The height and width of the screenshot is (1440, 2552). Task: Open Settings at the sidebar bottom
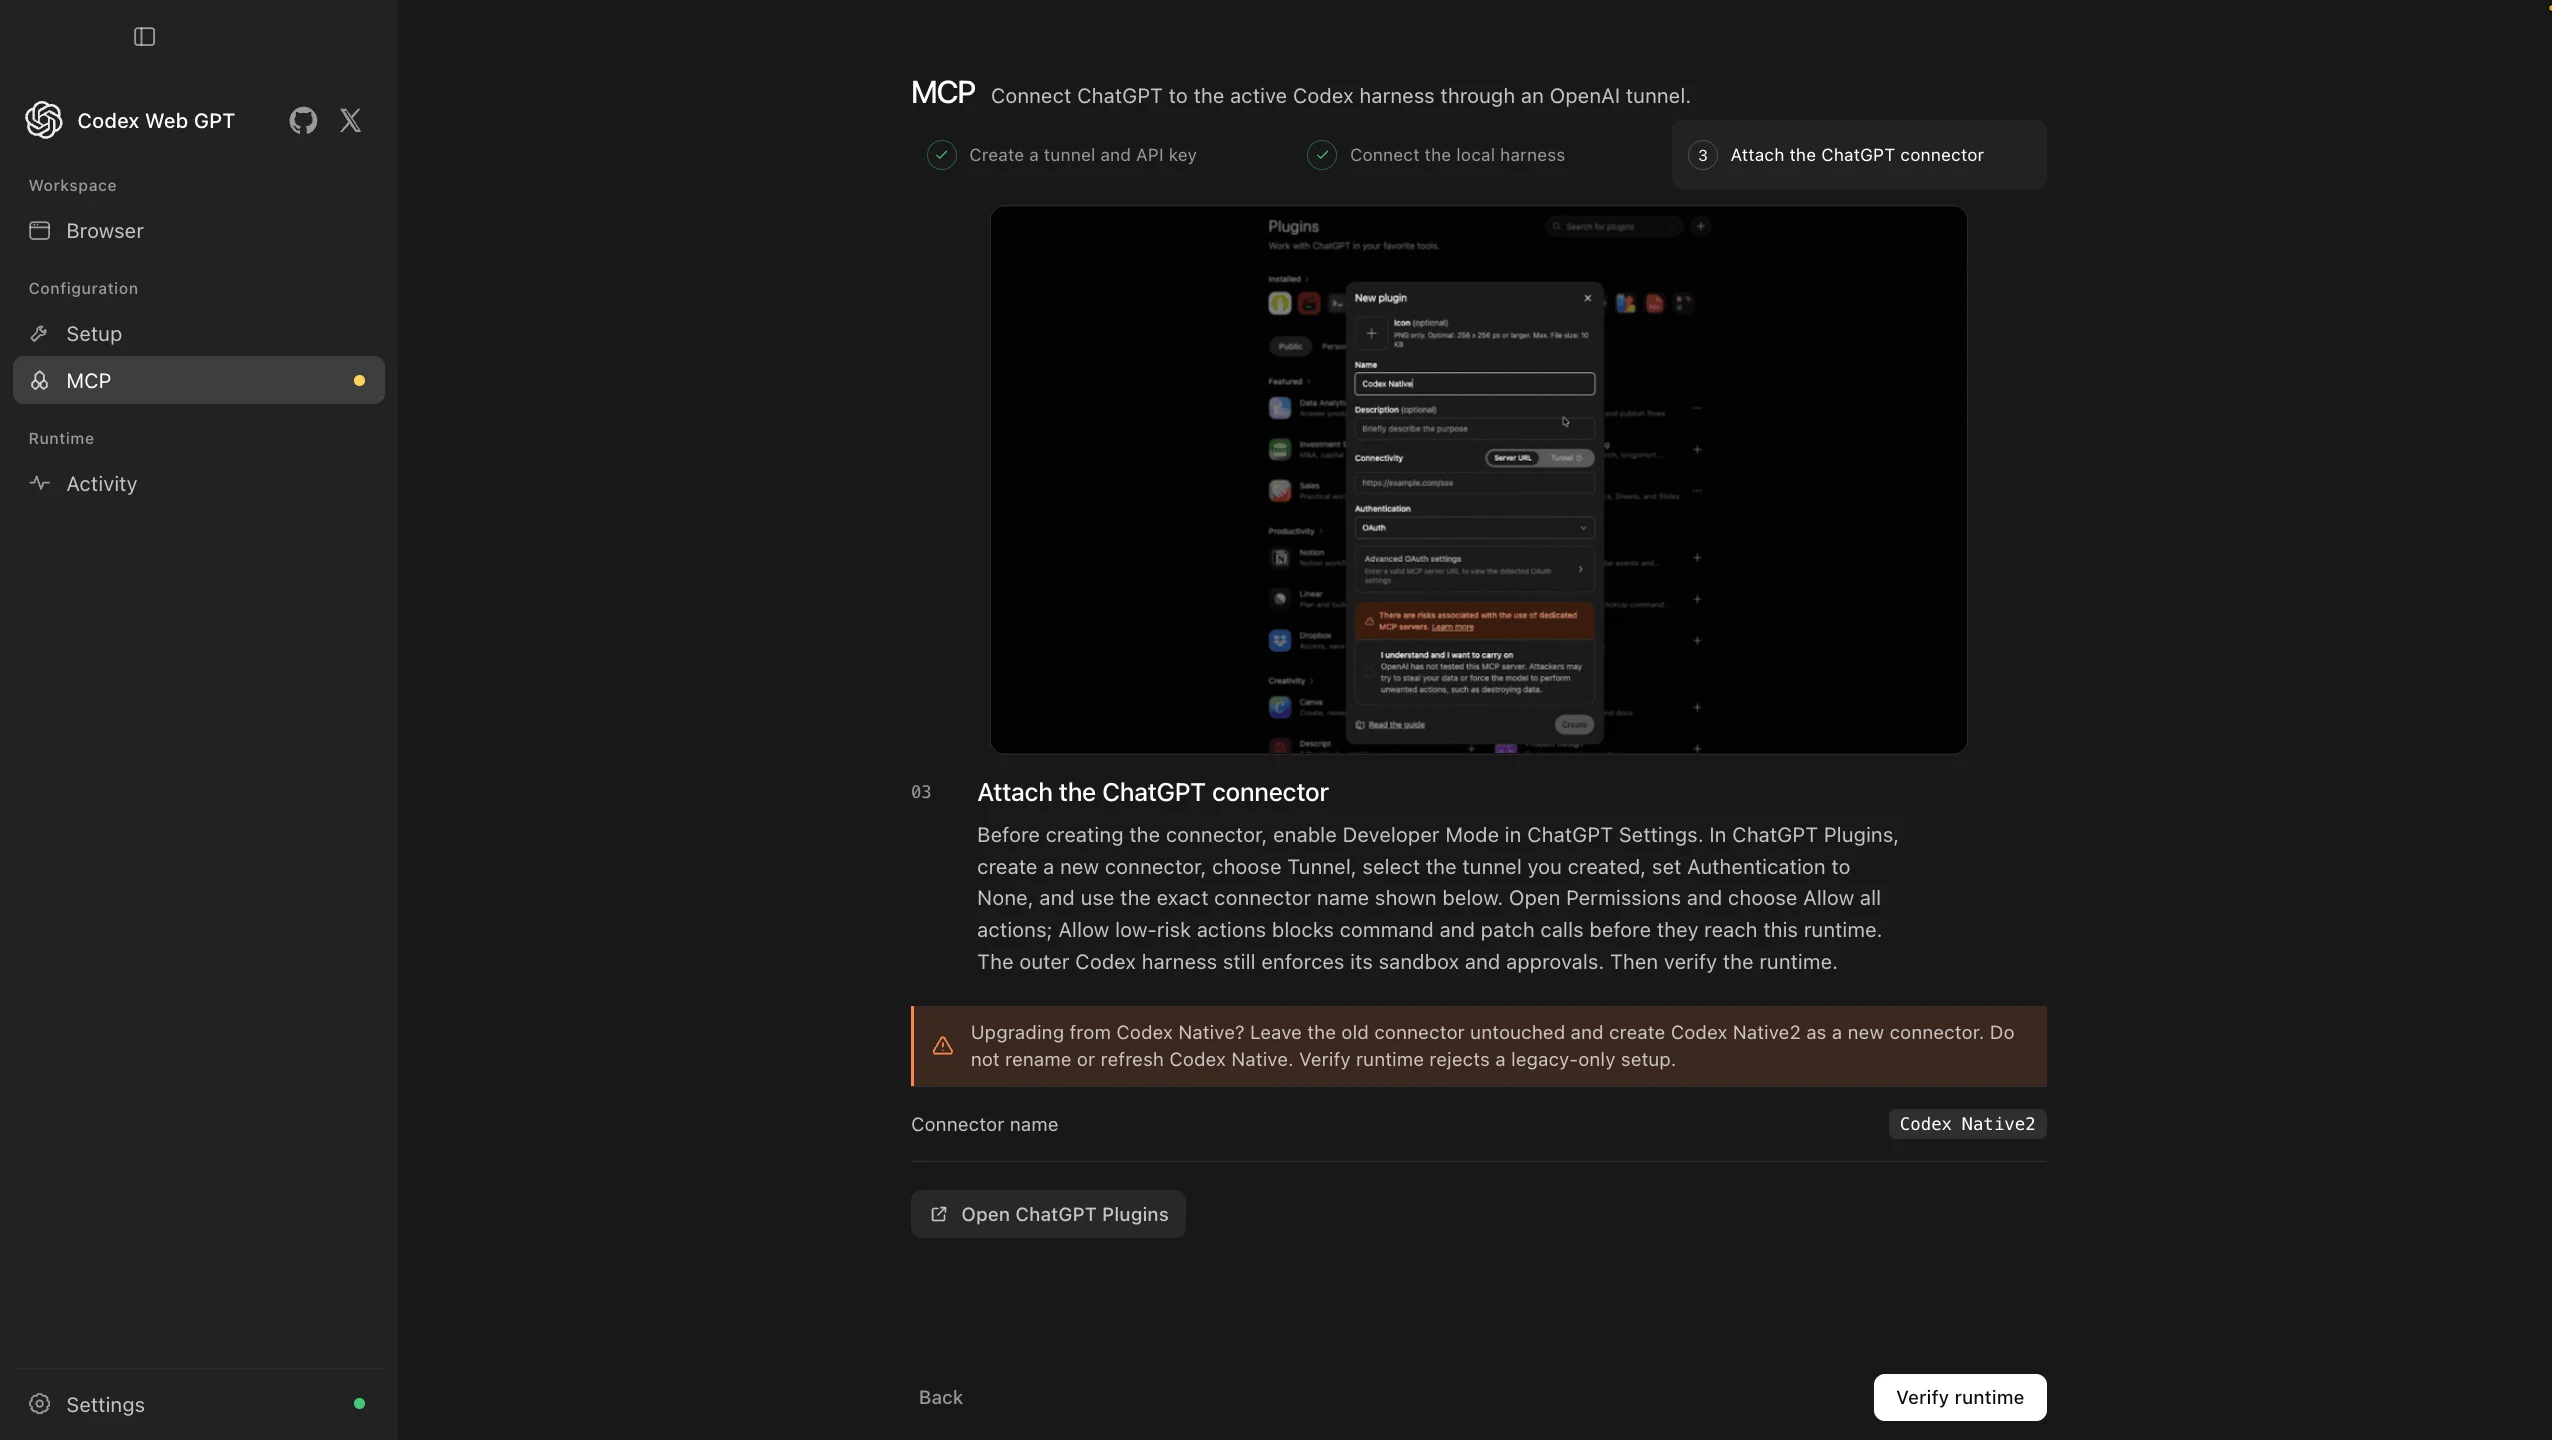click(x=199, y=1404)
